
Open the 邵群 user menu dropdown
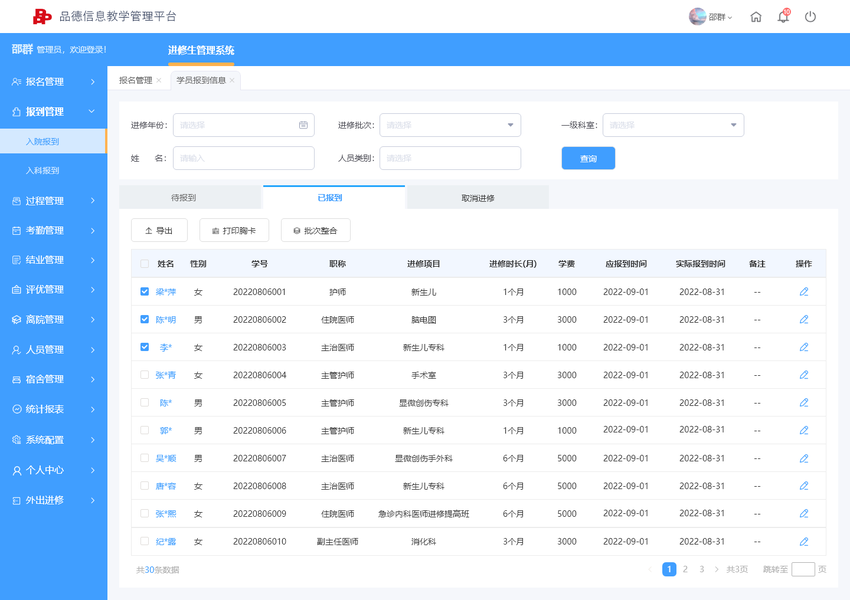(x=721, y=17)
